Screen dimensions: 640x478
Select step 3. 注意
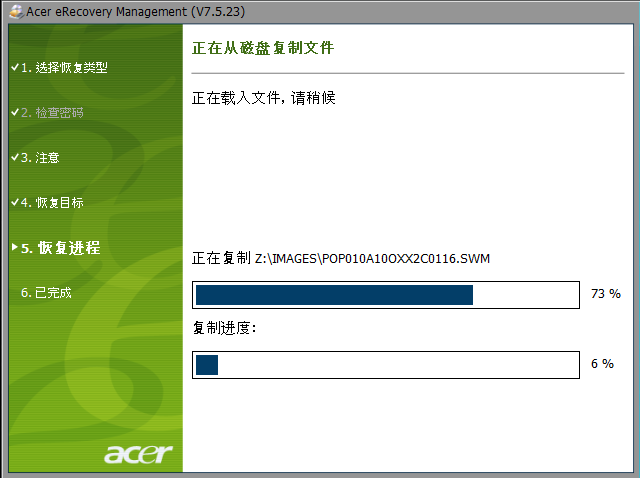pyautogui.click(x=40, y=157)
